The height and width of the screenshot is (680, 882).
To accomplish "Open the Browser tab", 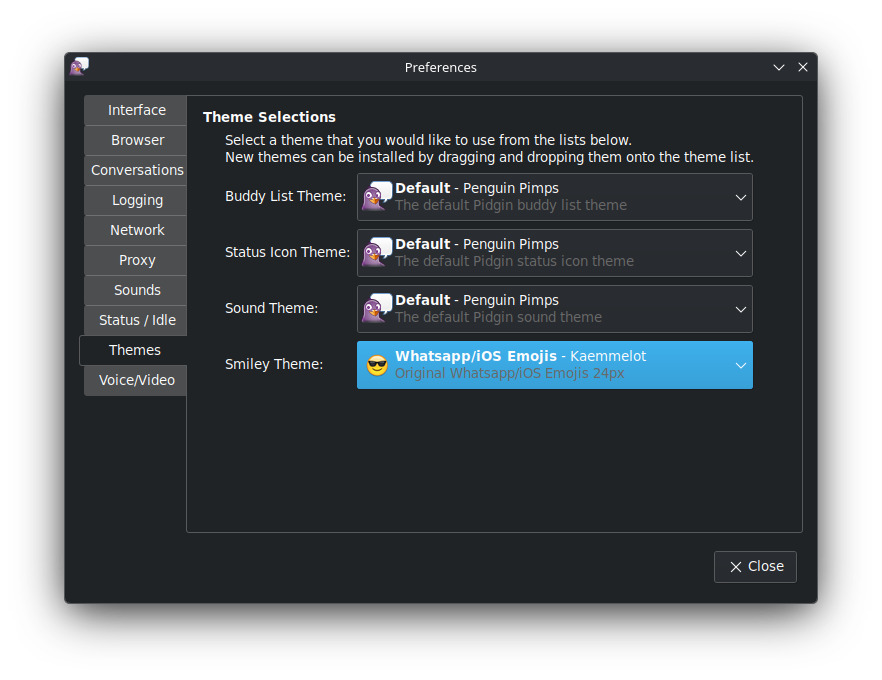I will (136, 140).
